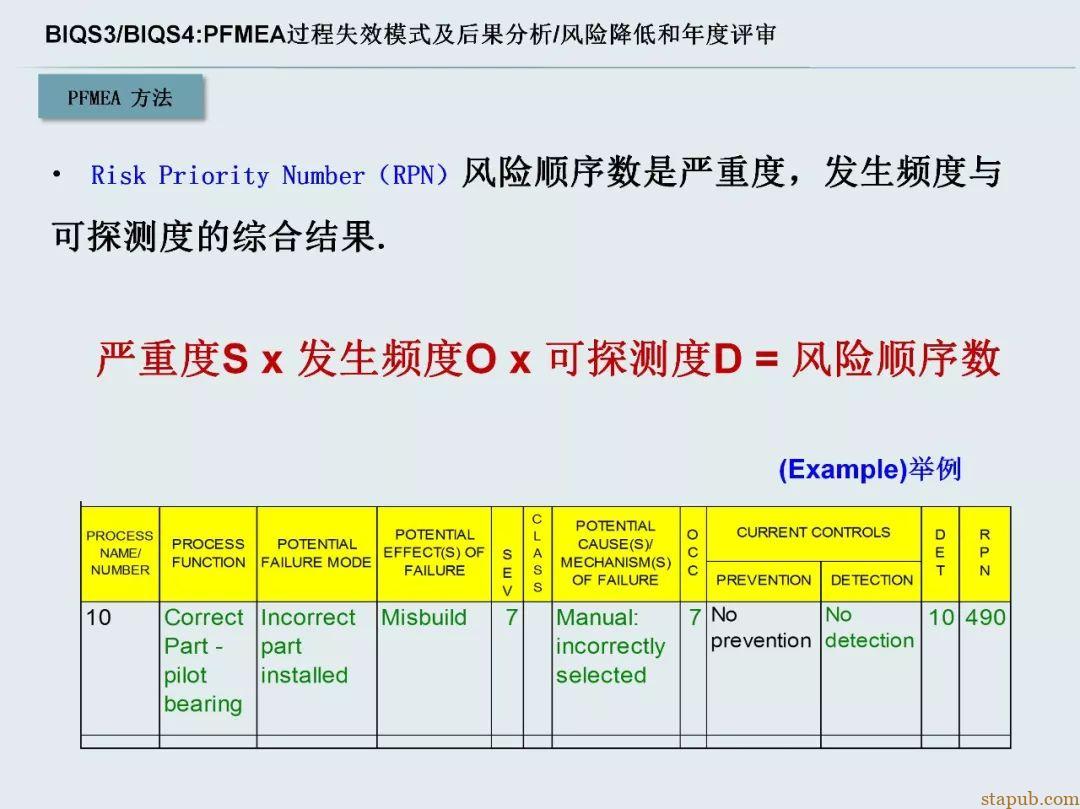Click the DETECTION sub-header cell

(x=871, y=580)
